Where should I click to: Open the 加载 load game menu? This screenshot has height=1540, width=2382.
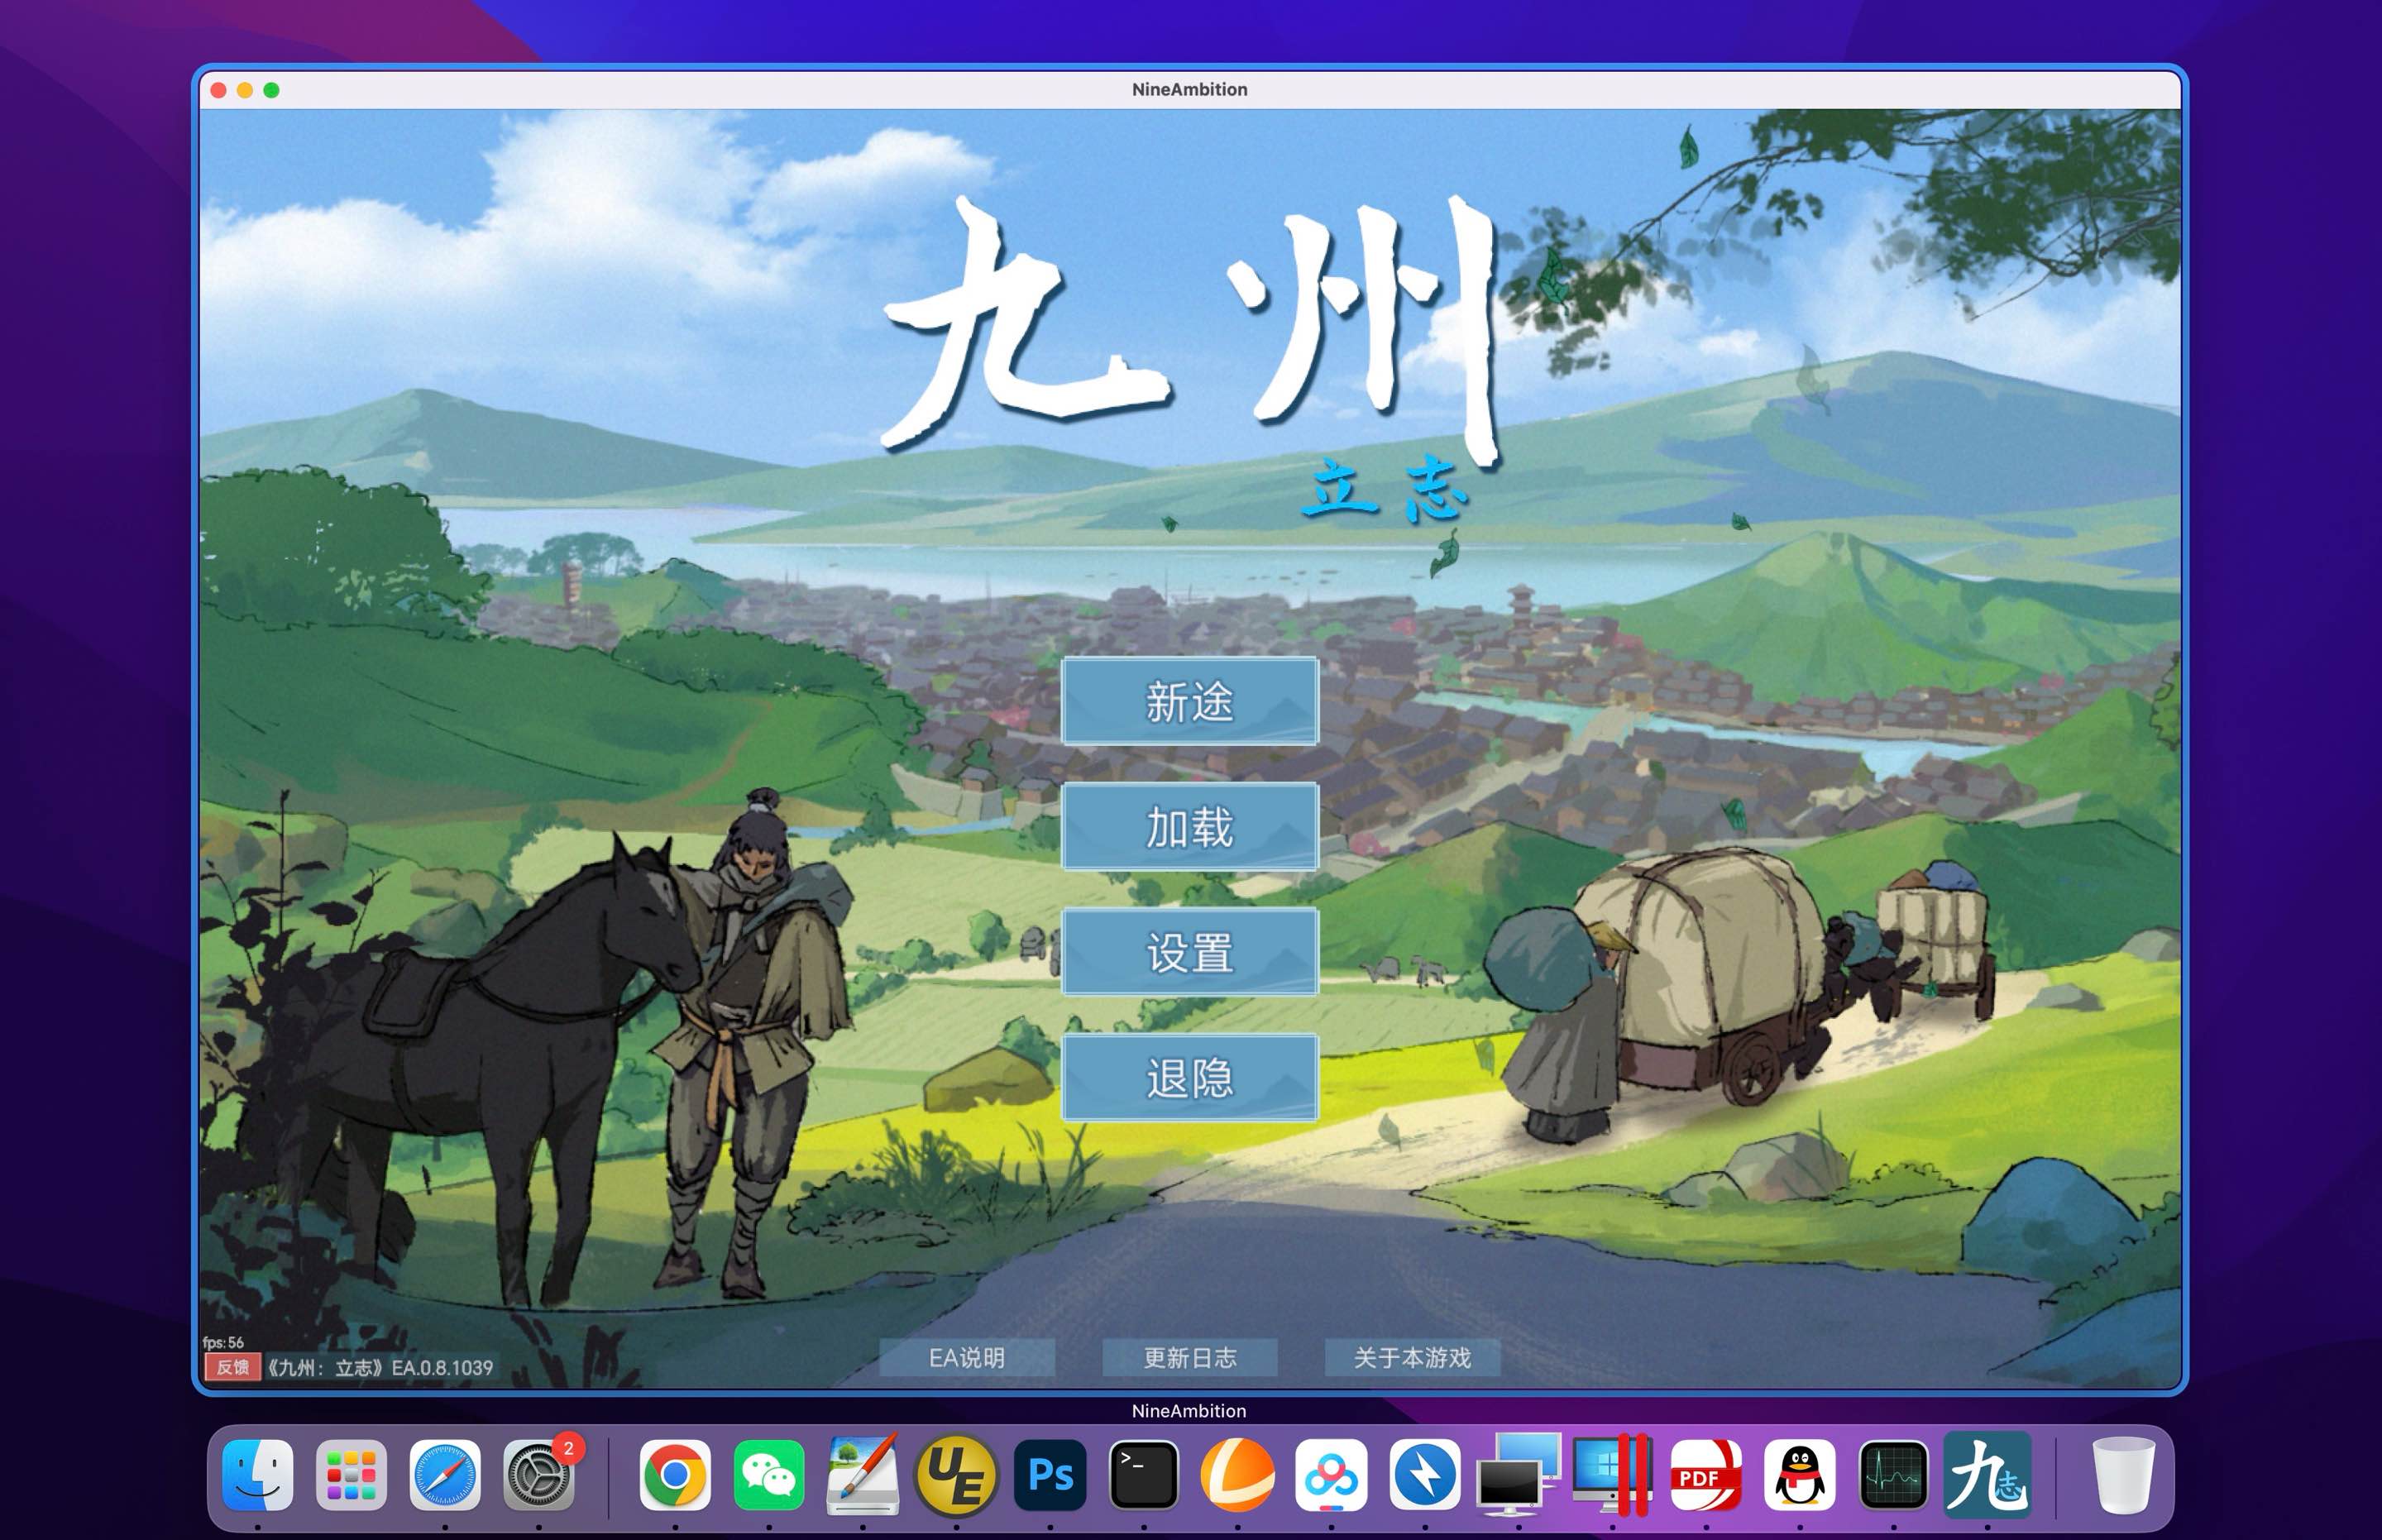(x=1189, y=827)
